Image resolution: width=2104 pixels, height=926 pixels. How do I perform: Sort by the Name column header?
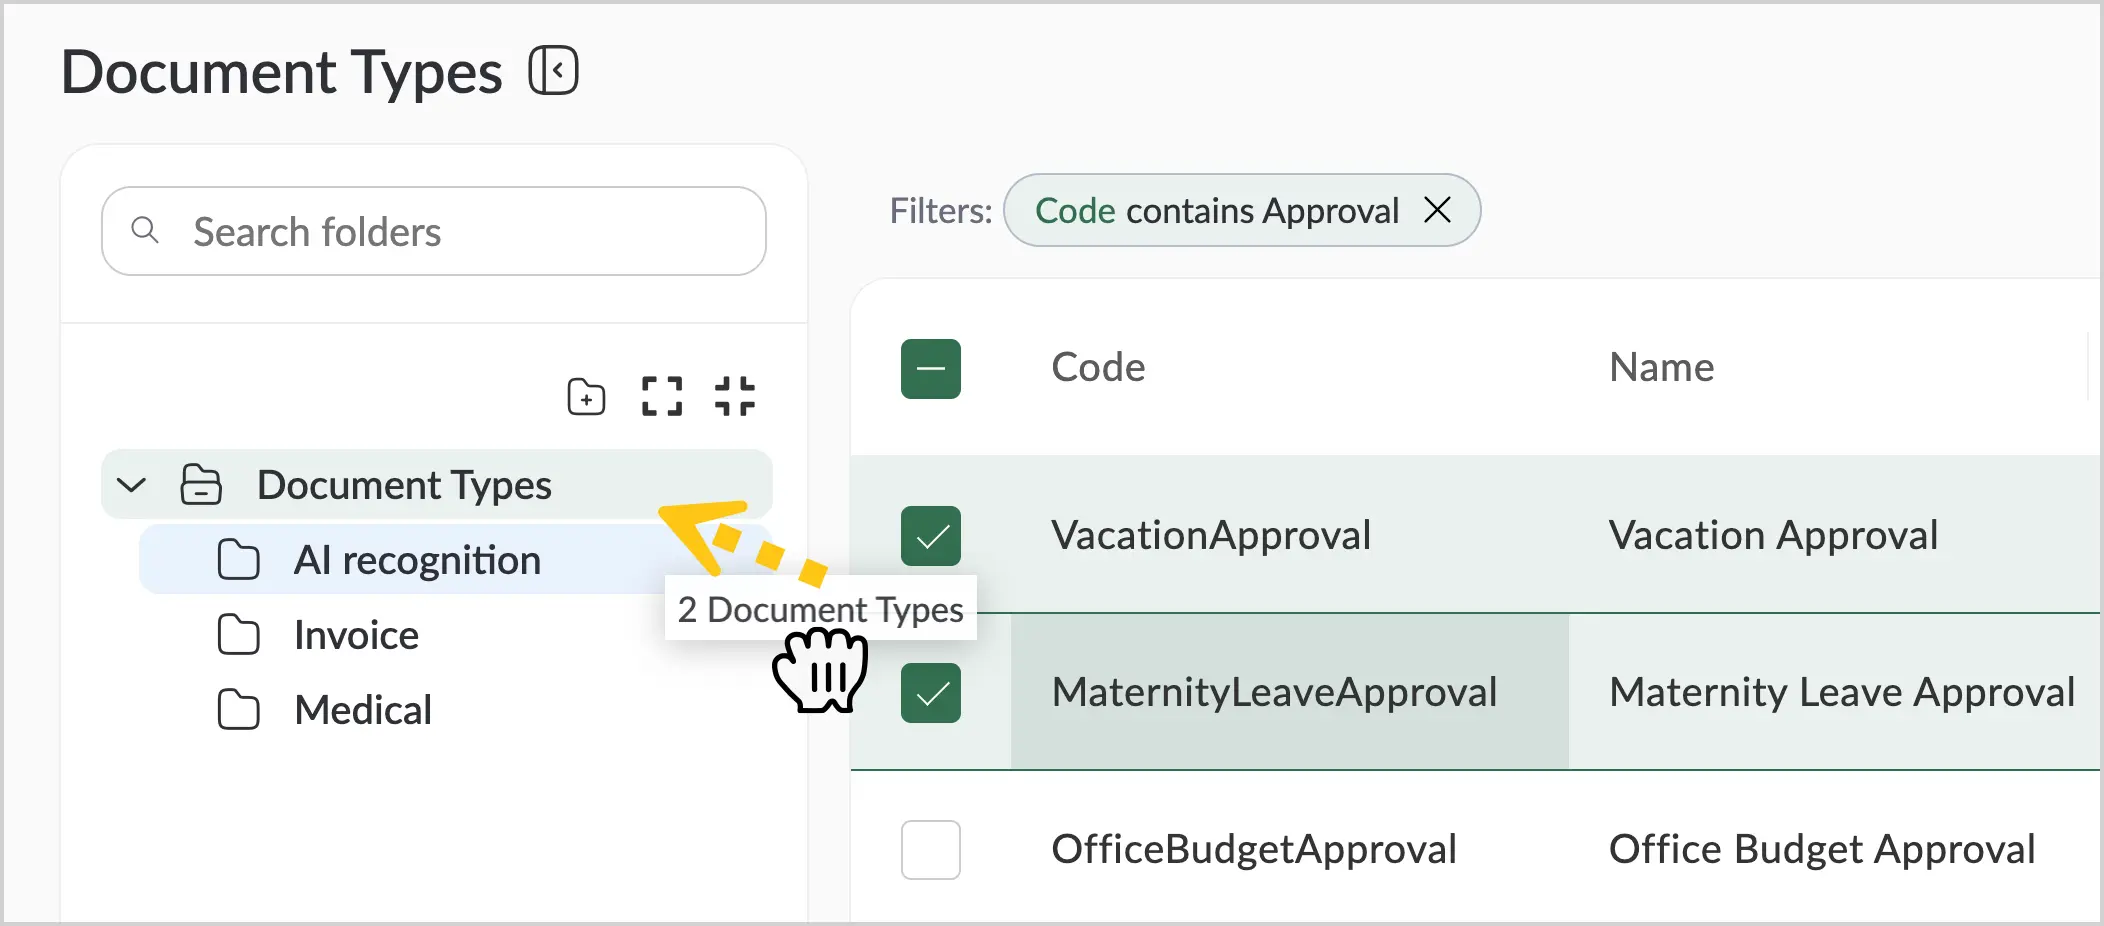(1661, 367)
